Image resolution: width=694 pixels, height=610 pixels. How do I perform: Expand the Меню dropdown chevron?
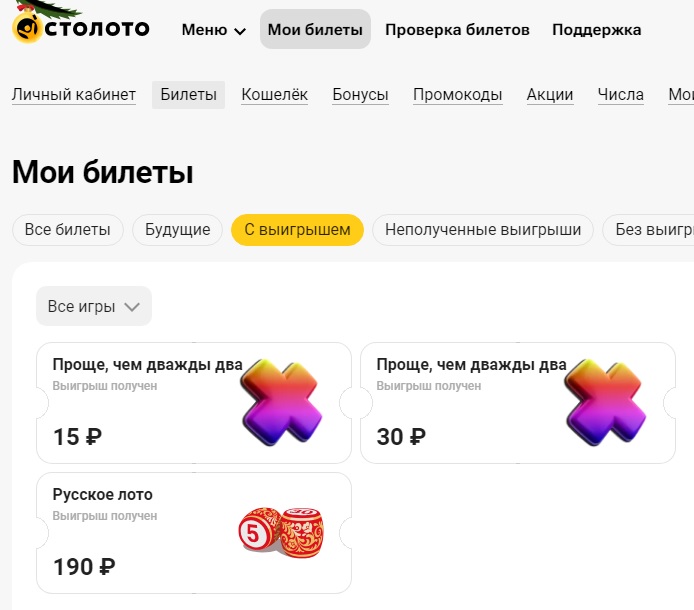click(x=240, y=31)
